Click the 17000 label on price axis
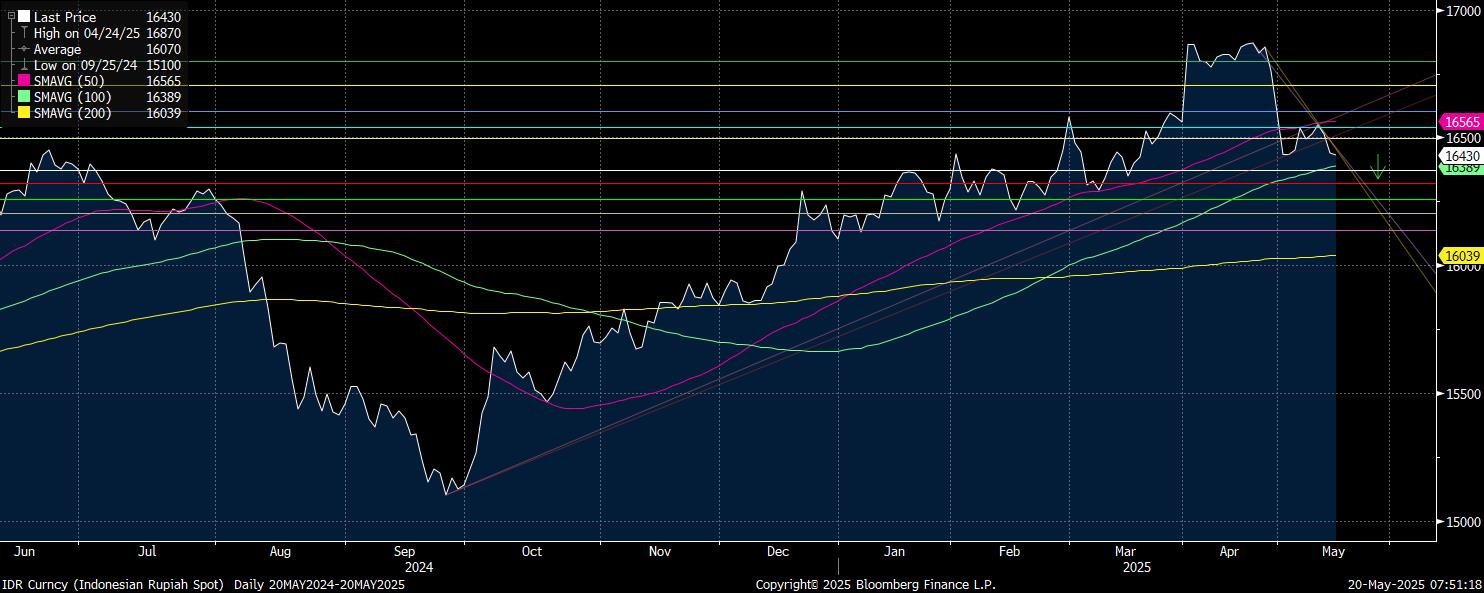This screenshot has height=593, width=1484. 1461,11
